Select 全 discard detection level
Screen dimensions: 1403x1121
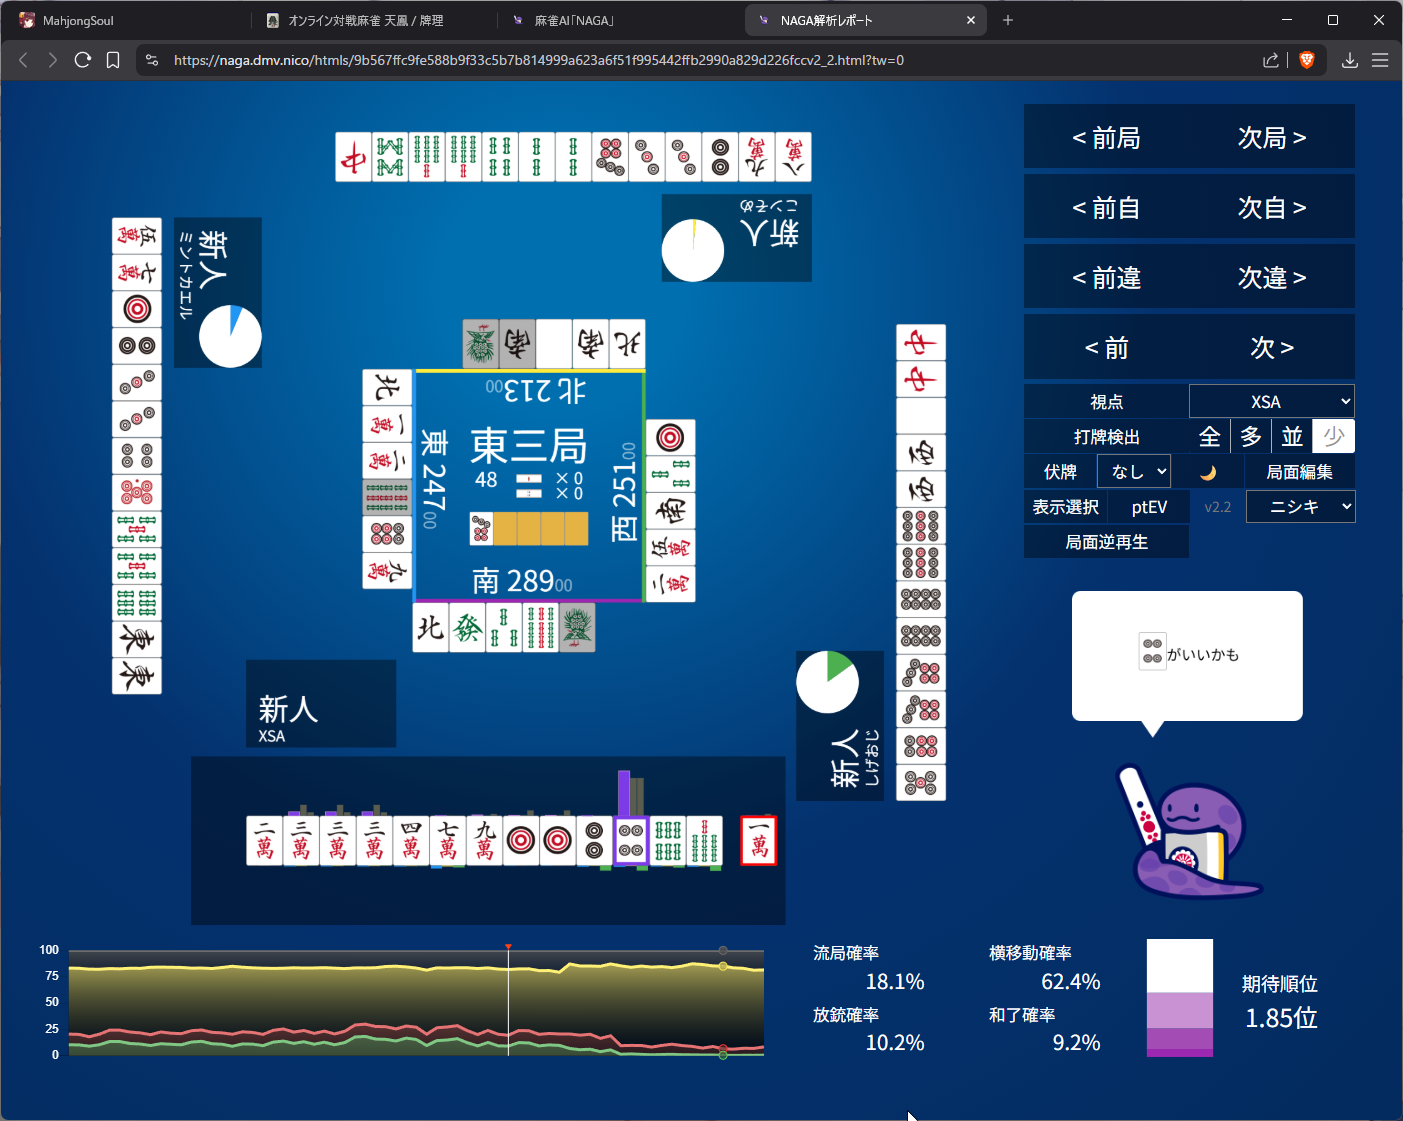[1209, 437]
